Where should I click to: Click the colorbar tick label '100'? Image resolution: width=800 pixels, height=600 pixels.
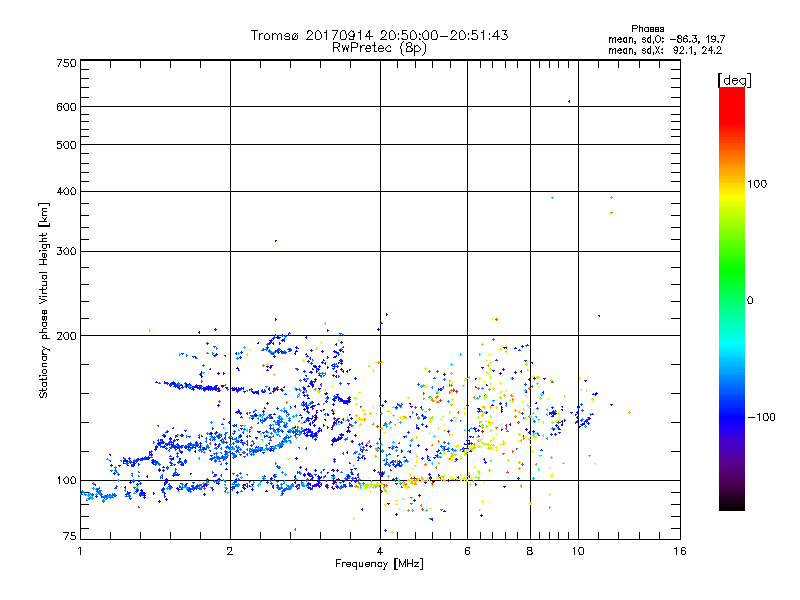[x=757, y=184]
